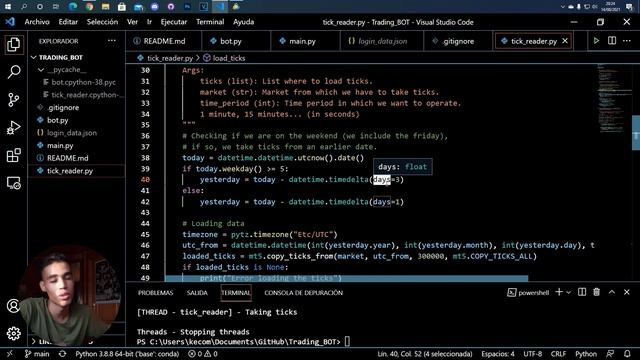Synchronize changes icon in status bar
The height and width of the screenshot is (360, 640).
62,354
